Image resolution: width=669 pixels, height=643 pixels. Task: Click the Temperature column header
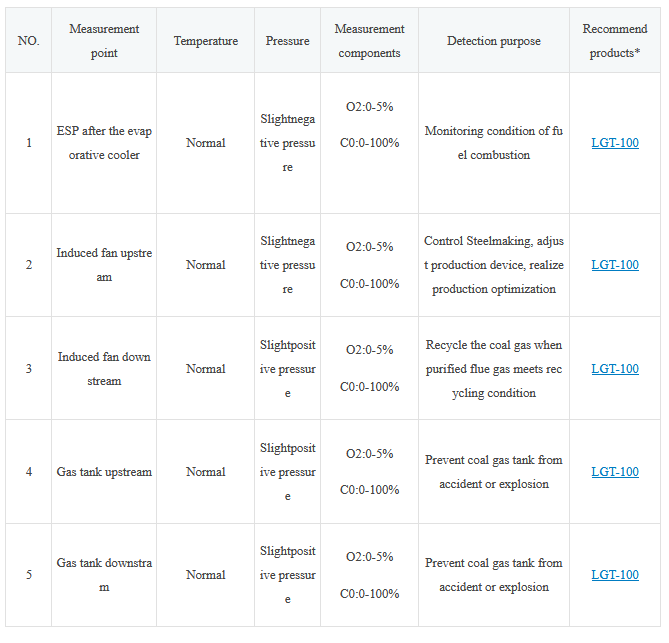coord(205,41)
